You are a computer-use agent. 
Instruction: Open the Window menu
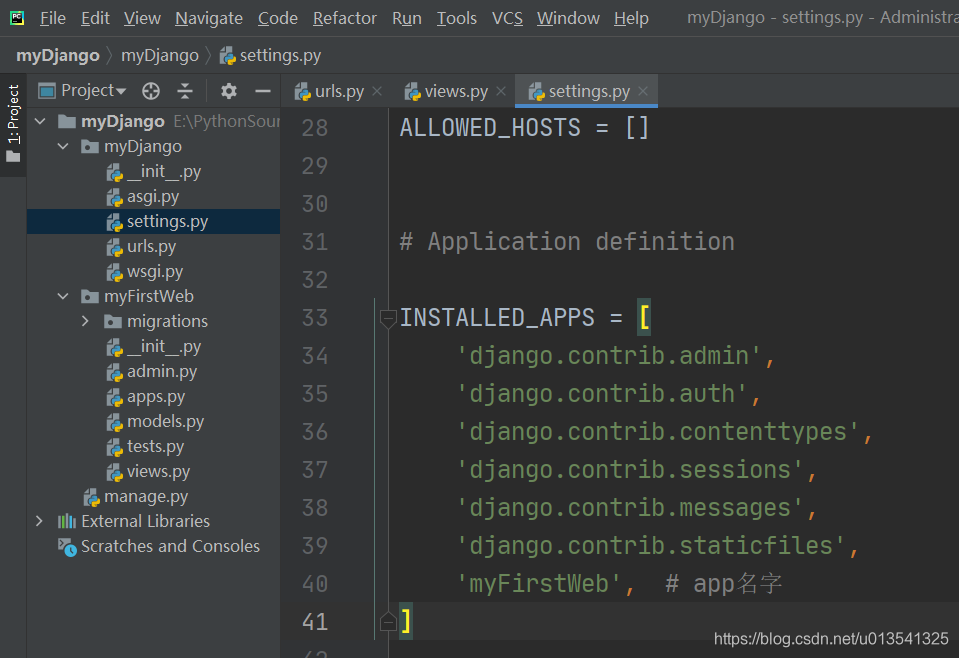click(x=568, y=18)
